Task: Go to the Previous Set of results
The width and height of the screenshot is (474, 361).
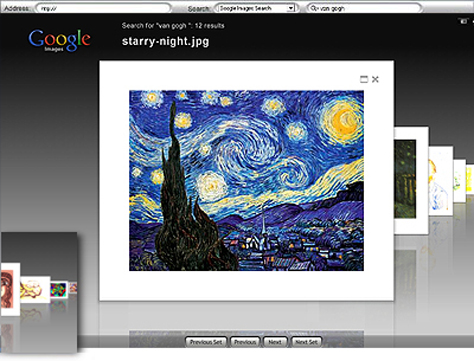Action: [206, 342]
